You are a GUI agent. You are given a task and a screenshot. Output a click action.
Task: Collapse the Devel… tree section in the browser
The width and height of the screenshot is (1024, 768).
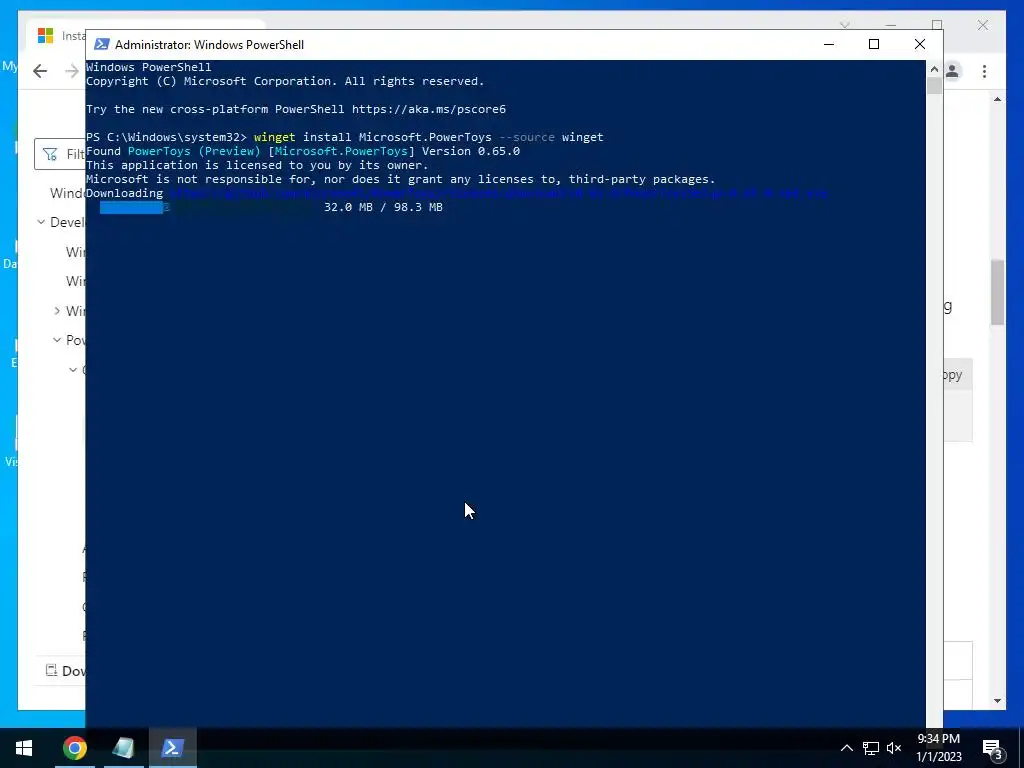41,222
